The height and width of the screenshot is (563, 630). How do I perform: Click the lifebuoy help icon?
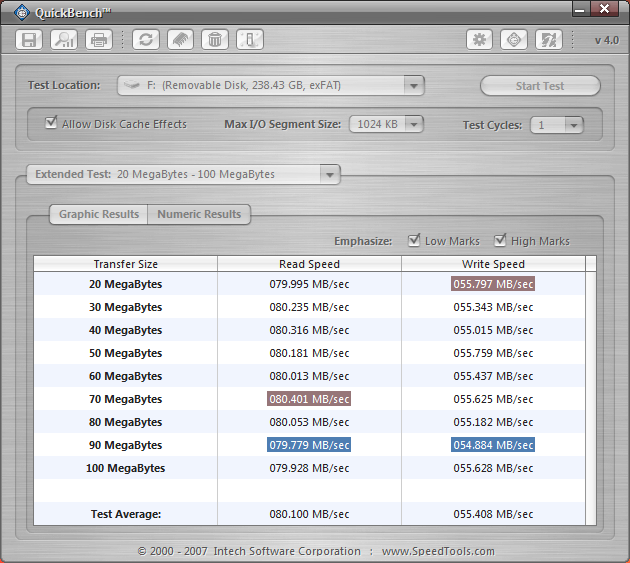click(x=514, y=40)
